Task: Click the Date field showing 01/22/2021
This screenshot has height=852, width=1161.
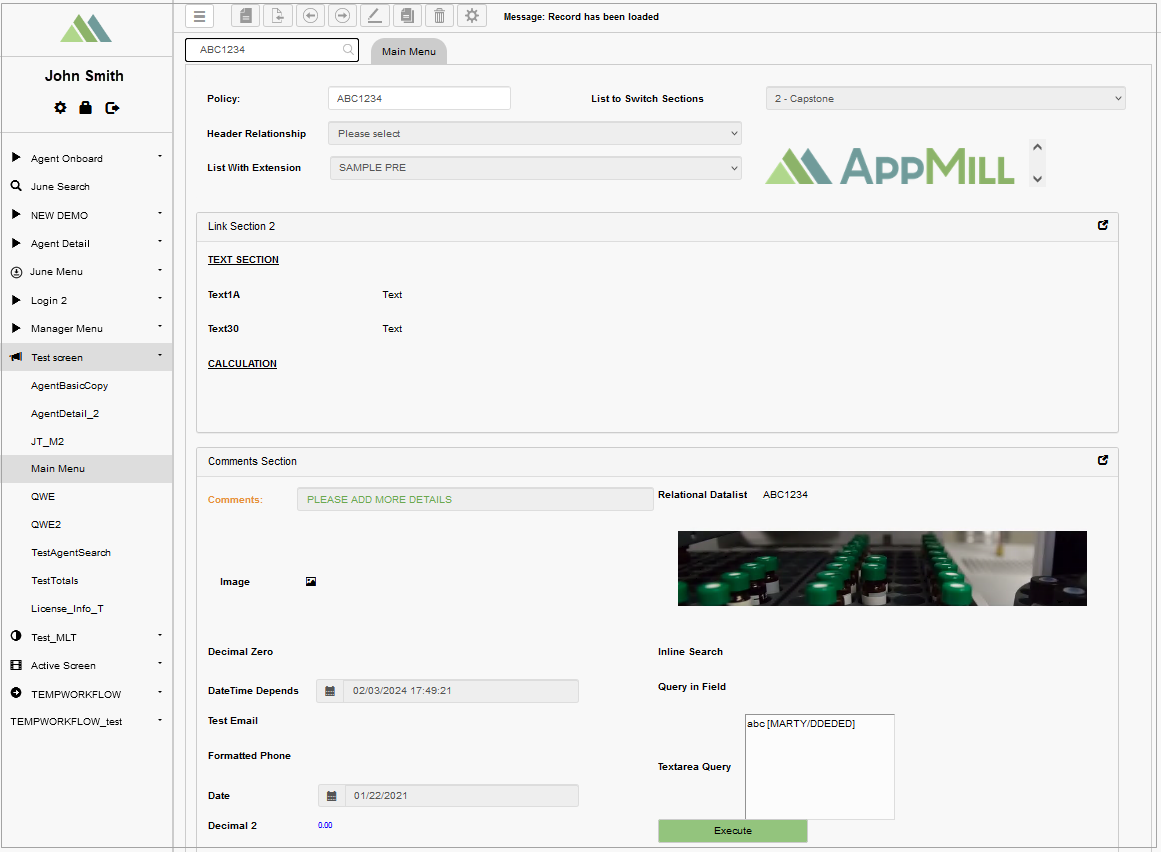Action: pos(461,796)
